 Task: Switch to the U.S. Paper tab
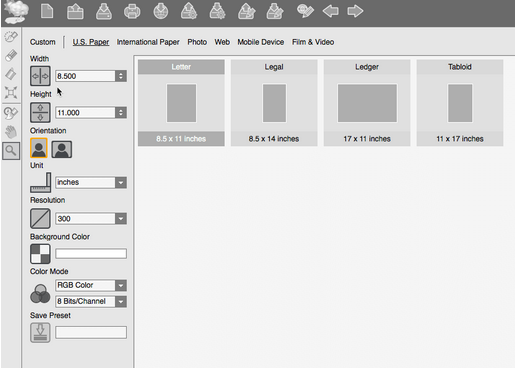(x=91, y=42)
